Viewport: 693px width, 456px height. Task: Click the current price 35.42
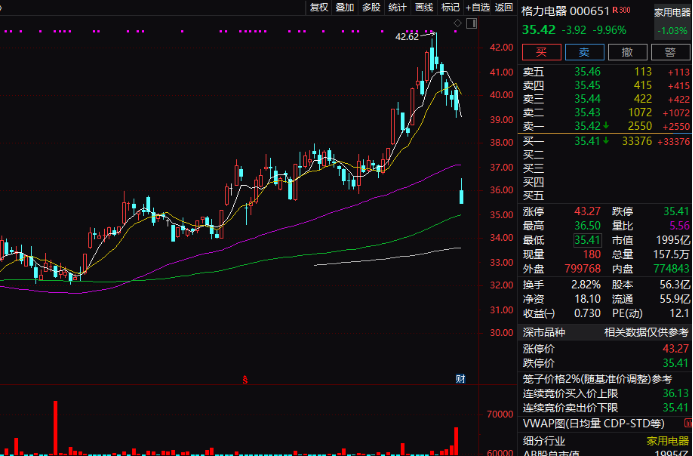(538, 30)
